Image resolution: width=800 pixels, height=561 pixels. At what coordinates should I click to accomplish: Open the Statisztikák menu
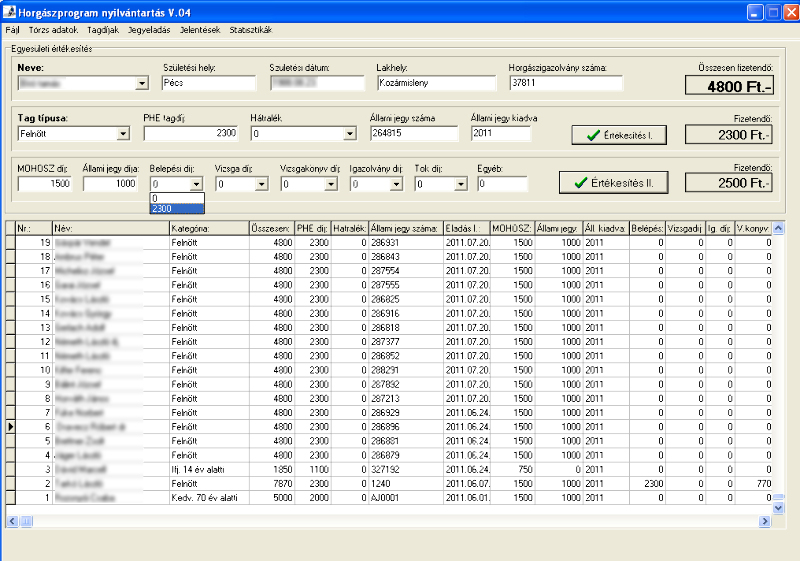(250, 30)
